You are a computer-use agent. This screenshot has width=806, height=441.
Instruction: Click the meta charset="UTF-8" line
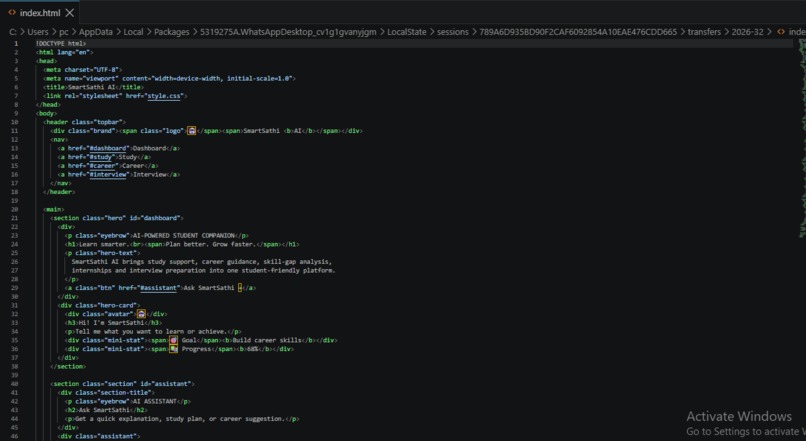[x=83, y=69]
